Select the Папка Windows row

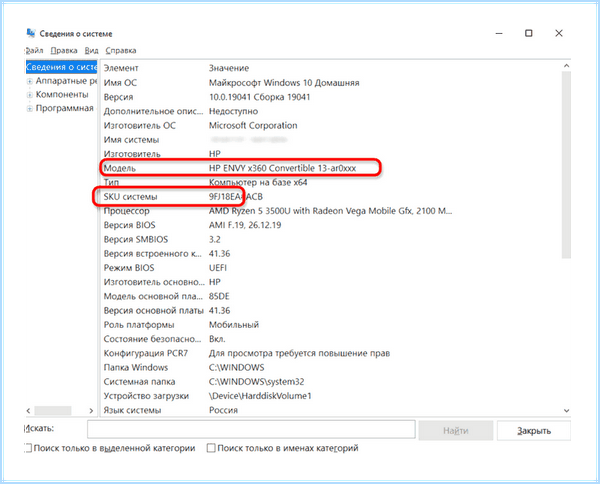click(331, 367)
